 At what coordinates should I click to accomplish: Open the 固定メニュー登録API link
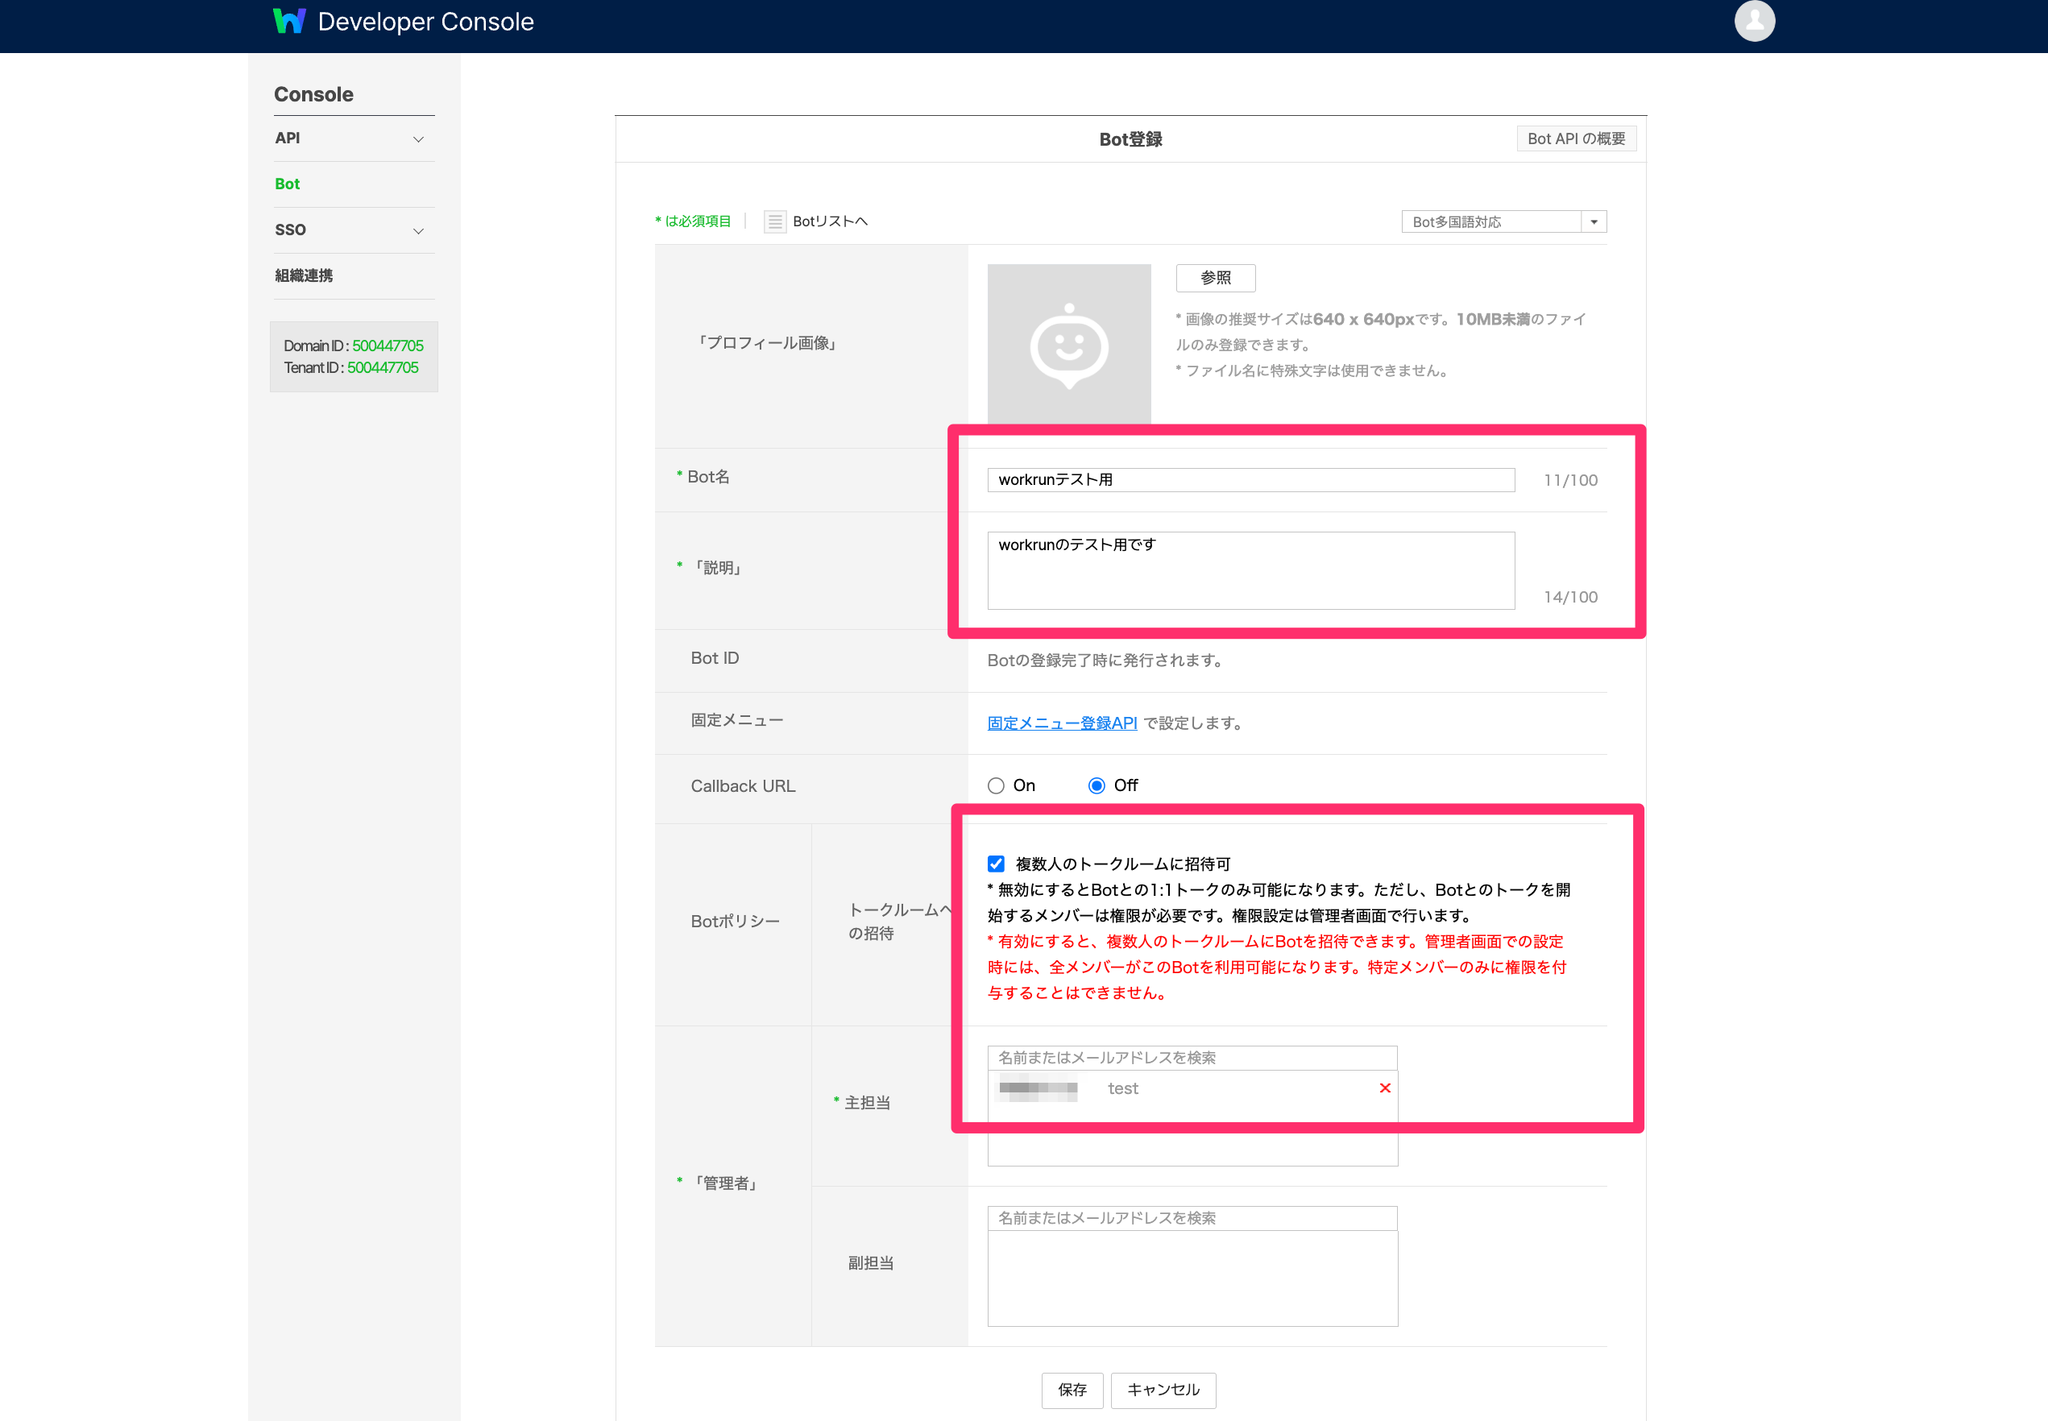(x=1062, y=723)
